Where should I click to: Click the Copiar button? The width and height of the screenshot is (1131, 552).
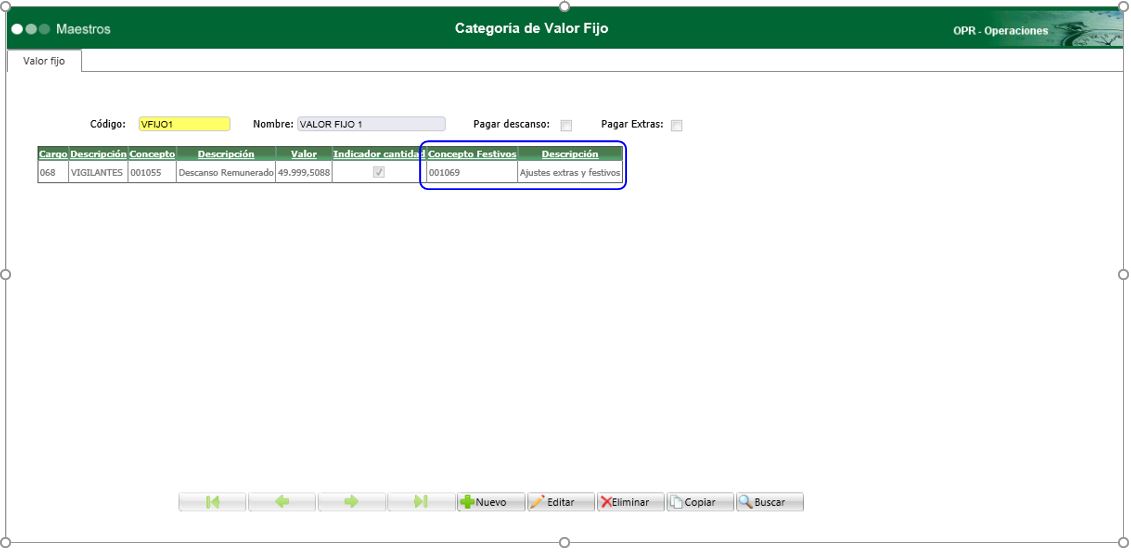(700, 502)
